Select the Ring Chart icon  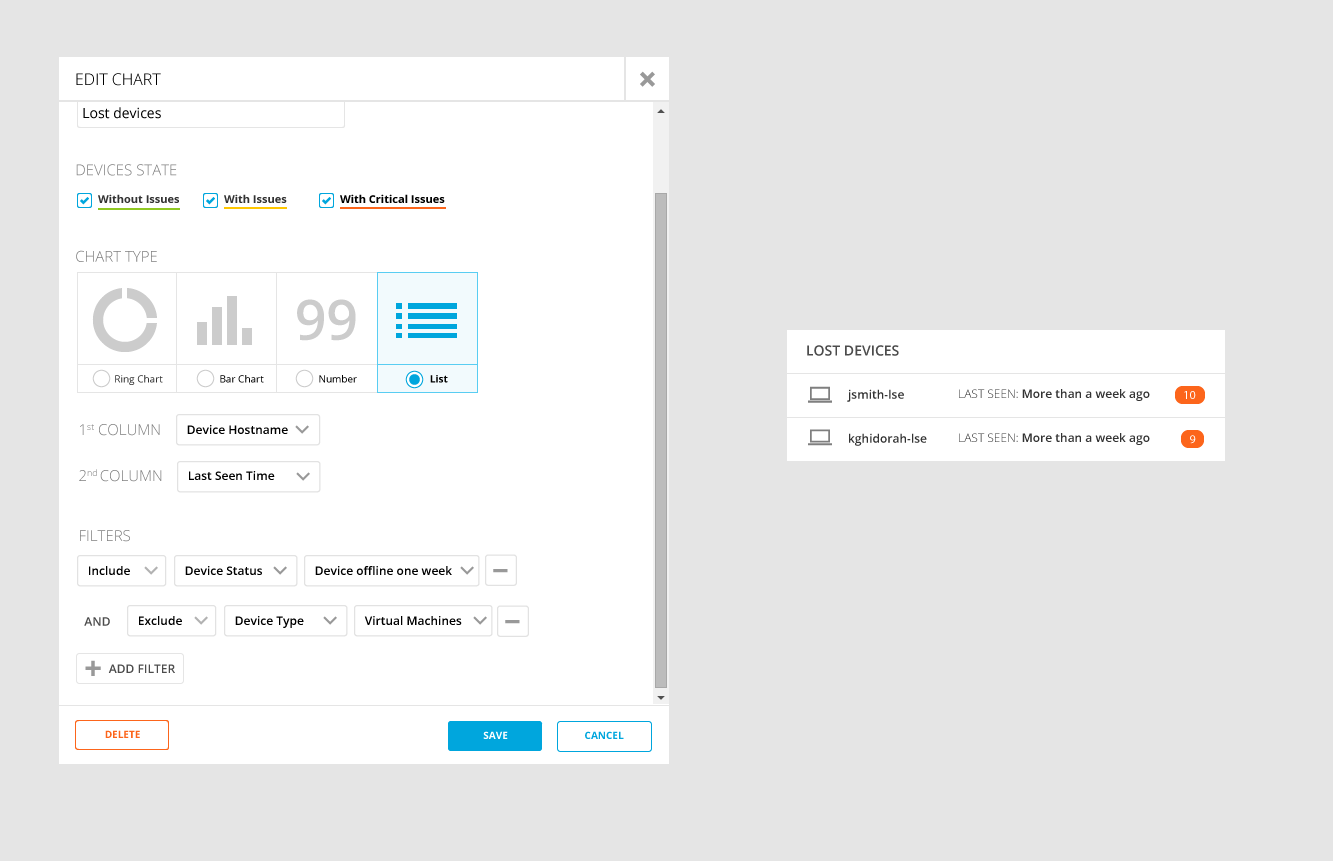coord(125,320)
